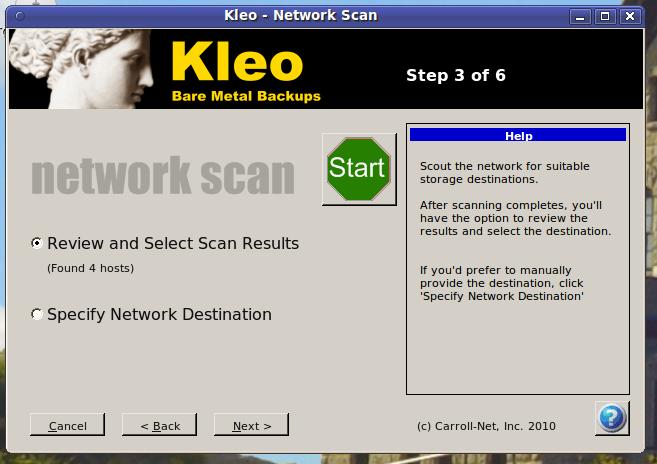
Task: Choose the Specify Network Destination radio option
Action: (x=37, y=314)
